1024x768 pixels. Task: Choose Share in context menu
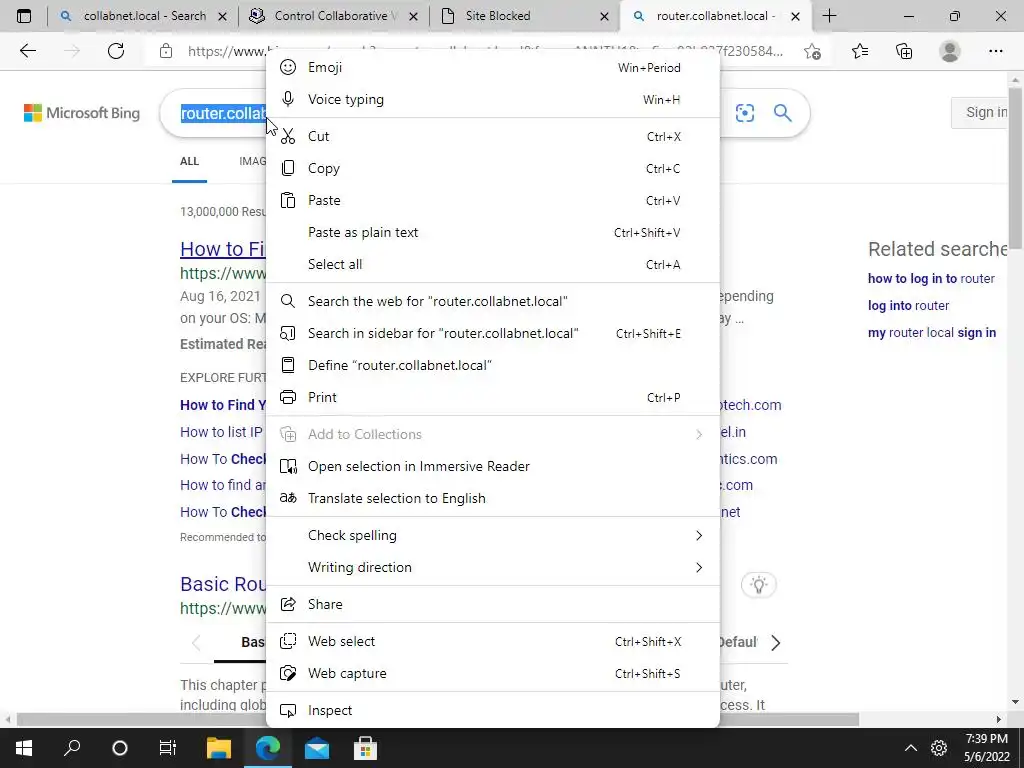[x=492, y=604]
